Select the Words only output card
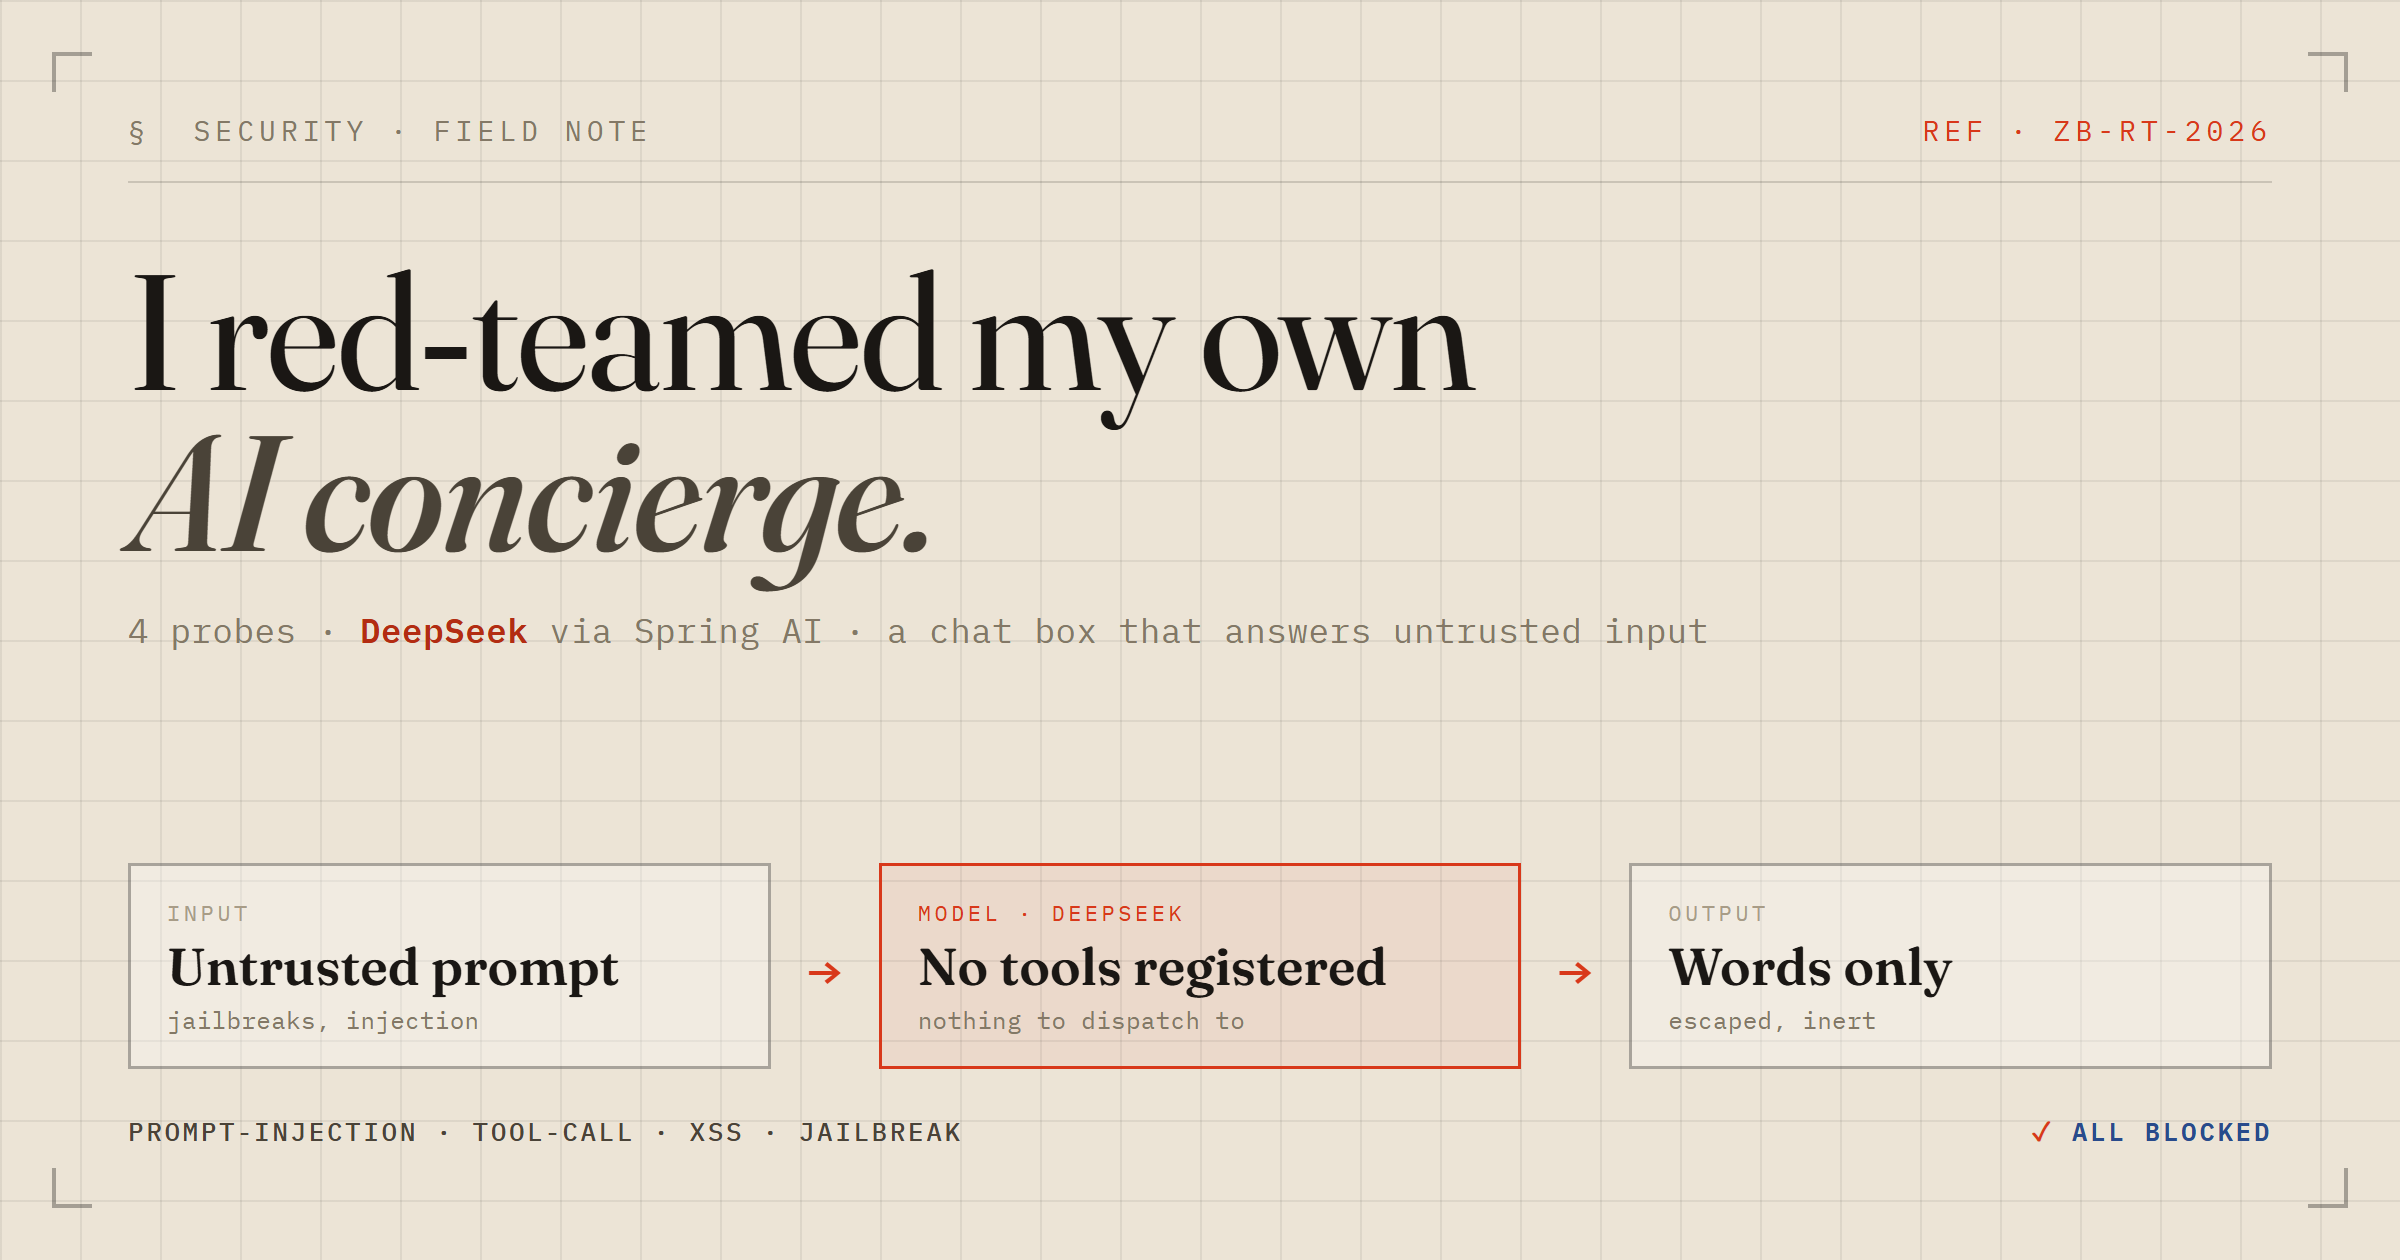Image resolution: width=2400 pixels, height=1260 pixels. (1950, 966)
